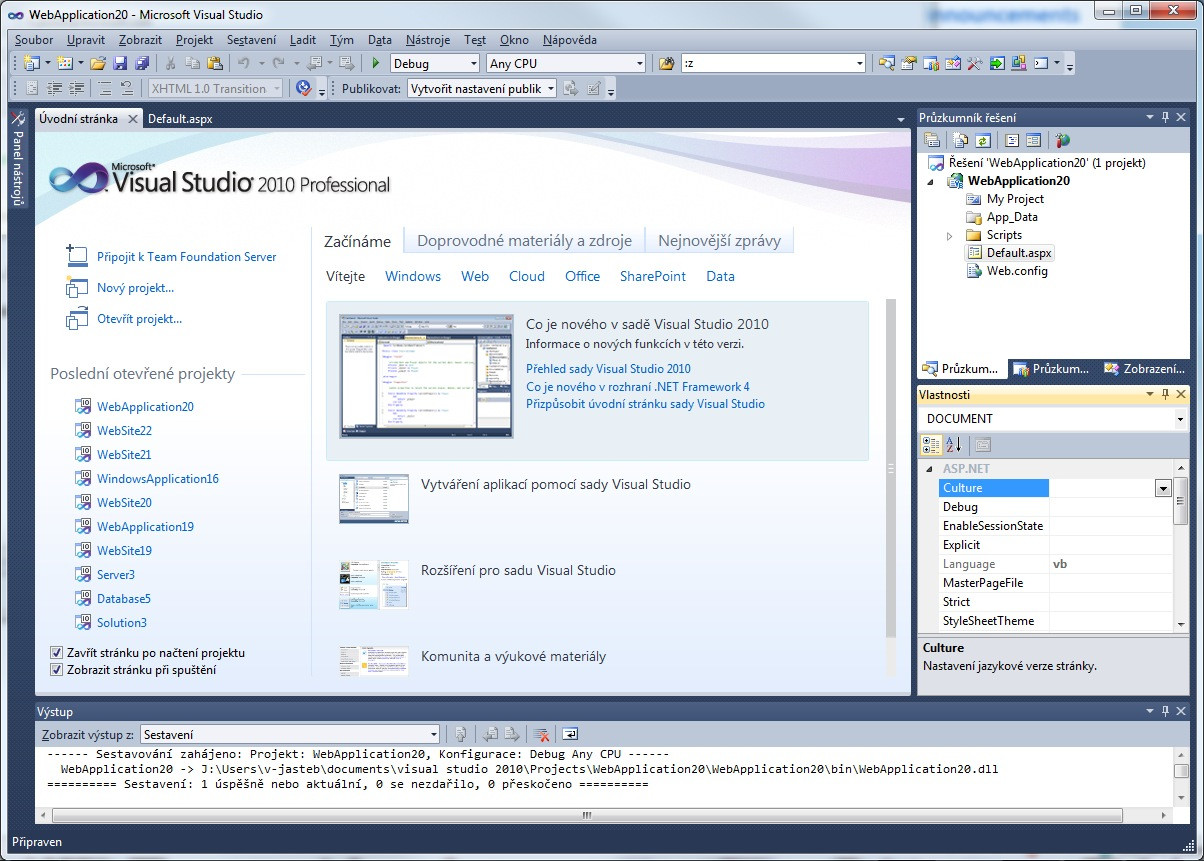
Task: Click the Save All toolbar icon
Action: click(x=141, y=63)
